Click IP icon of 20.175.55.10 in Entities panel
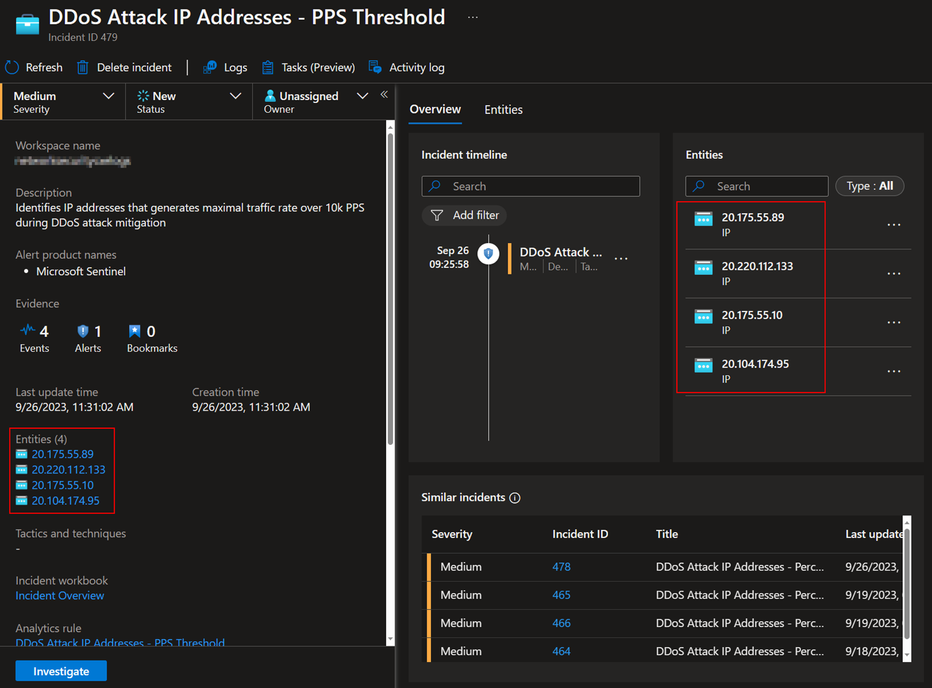This screenshot has width=932, height=688. tap(704, 316)
